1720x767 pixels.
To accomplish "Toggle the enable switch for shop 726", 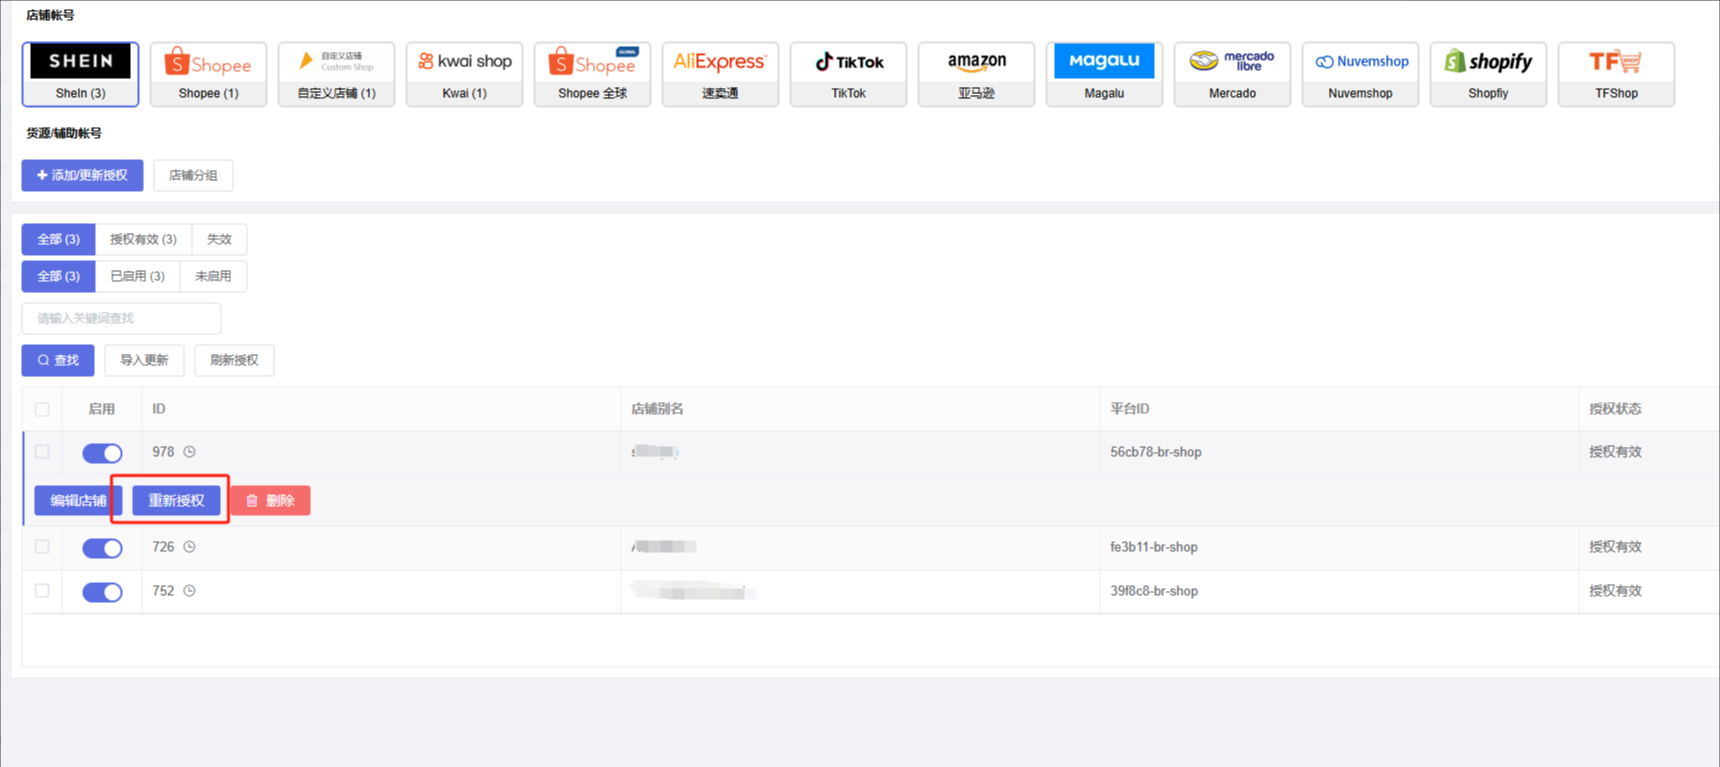I will click(x=102, y=548).
